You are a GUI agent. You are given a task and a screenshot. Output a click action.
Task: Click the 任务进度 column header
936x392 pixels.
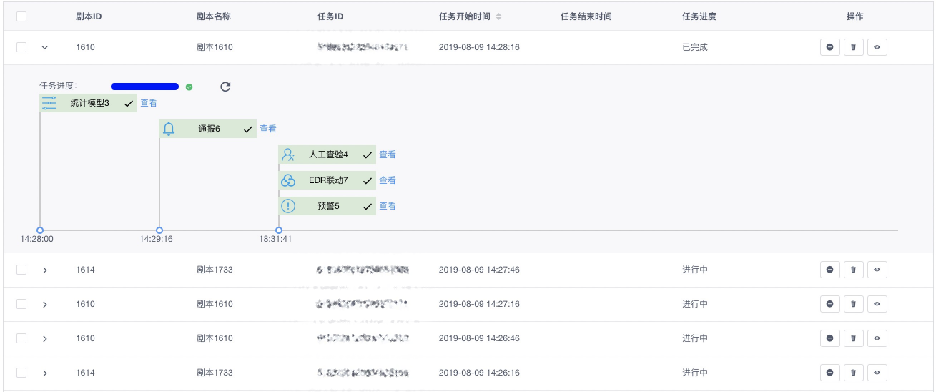tap(699, 17)
